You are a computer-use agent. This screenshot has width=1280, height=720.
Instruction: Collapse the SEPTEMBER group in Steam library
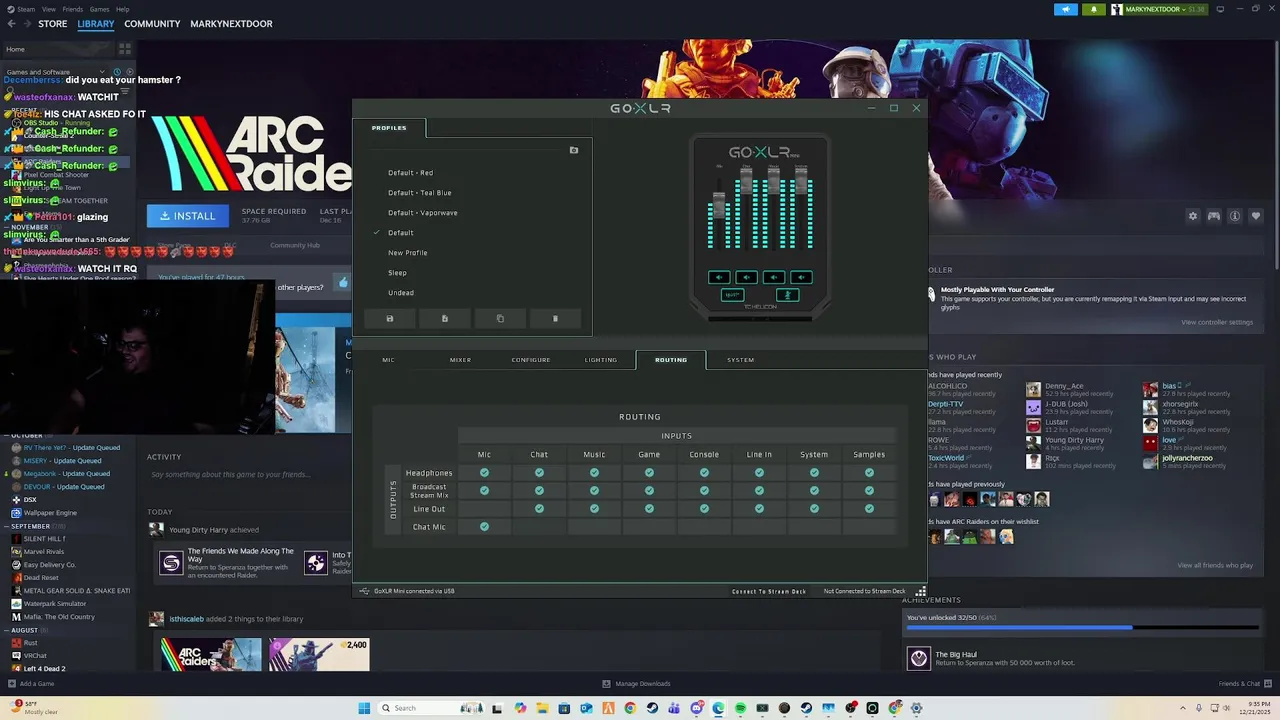(x=7, y=526)
